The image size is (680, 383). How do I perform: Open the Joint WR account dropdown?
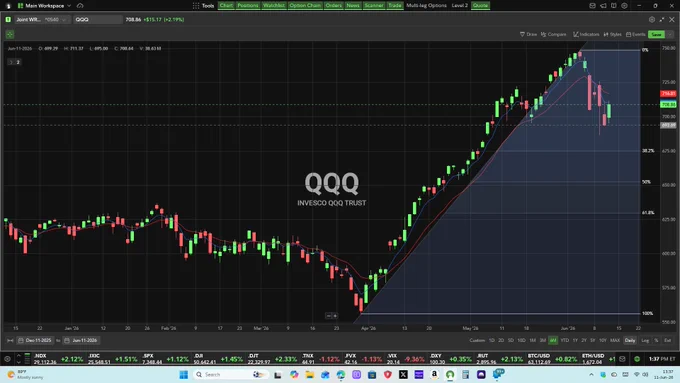tap(42, 20)
